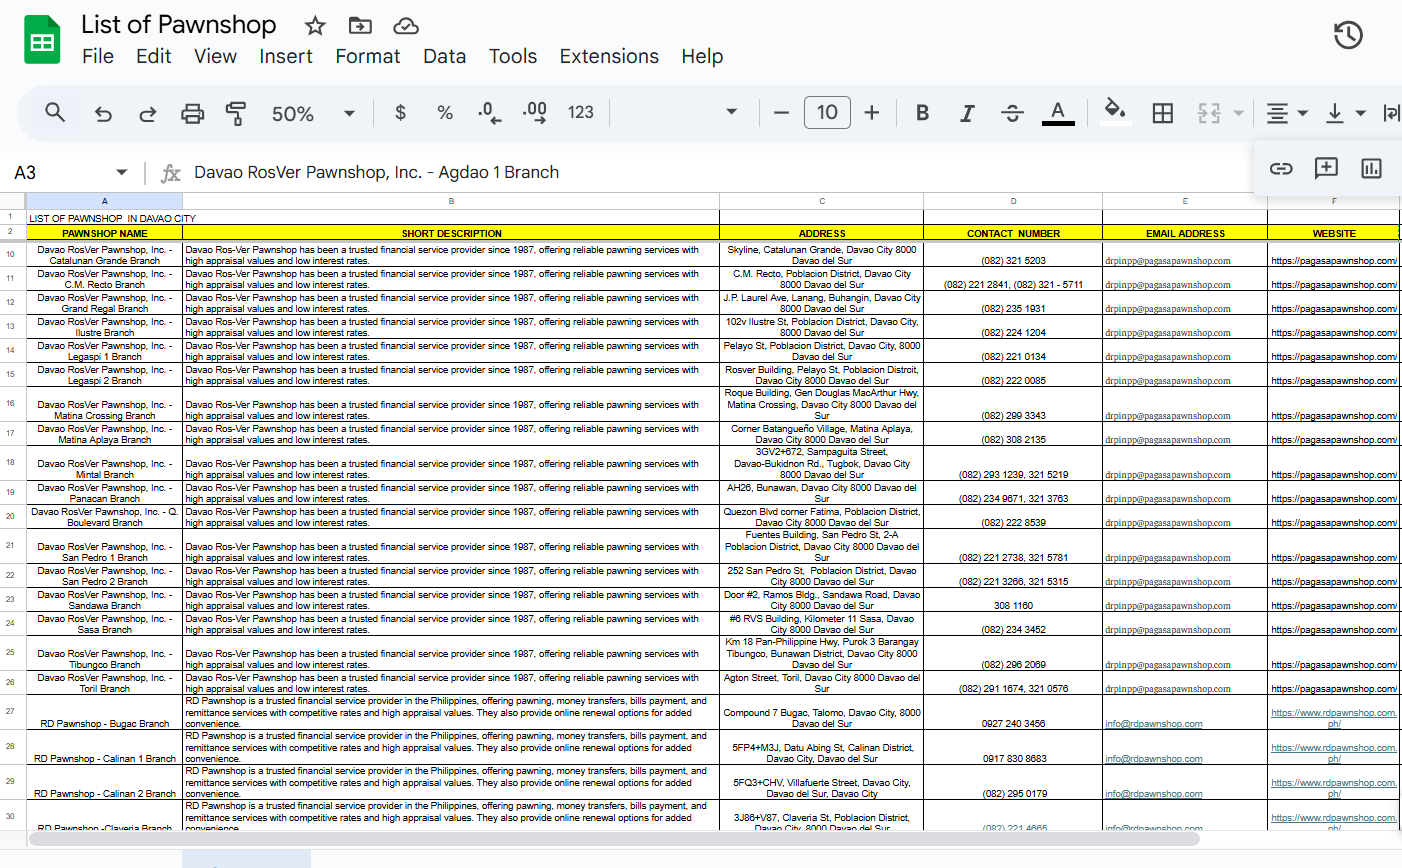Click the name box showing A3
Image resolution: width=1402 pixels, height=868 pixels.
click(60, 173)
